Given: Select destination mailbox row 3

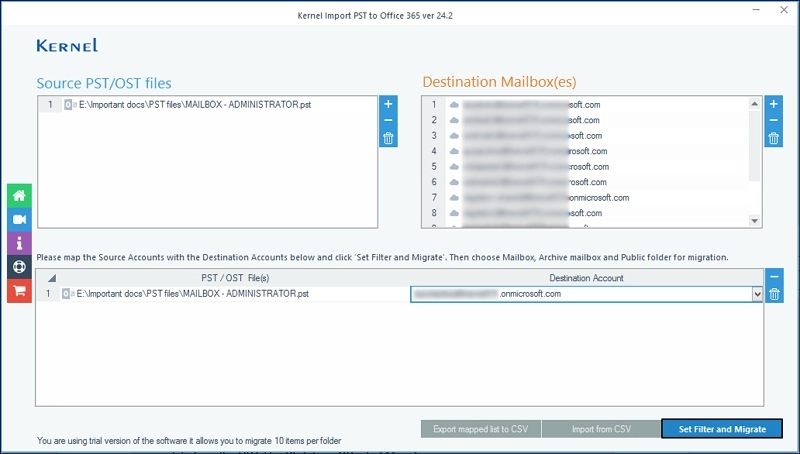Looking at the screenshot, I should click(585, 136).
